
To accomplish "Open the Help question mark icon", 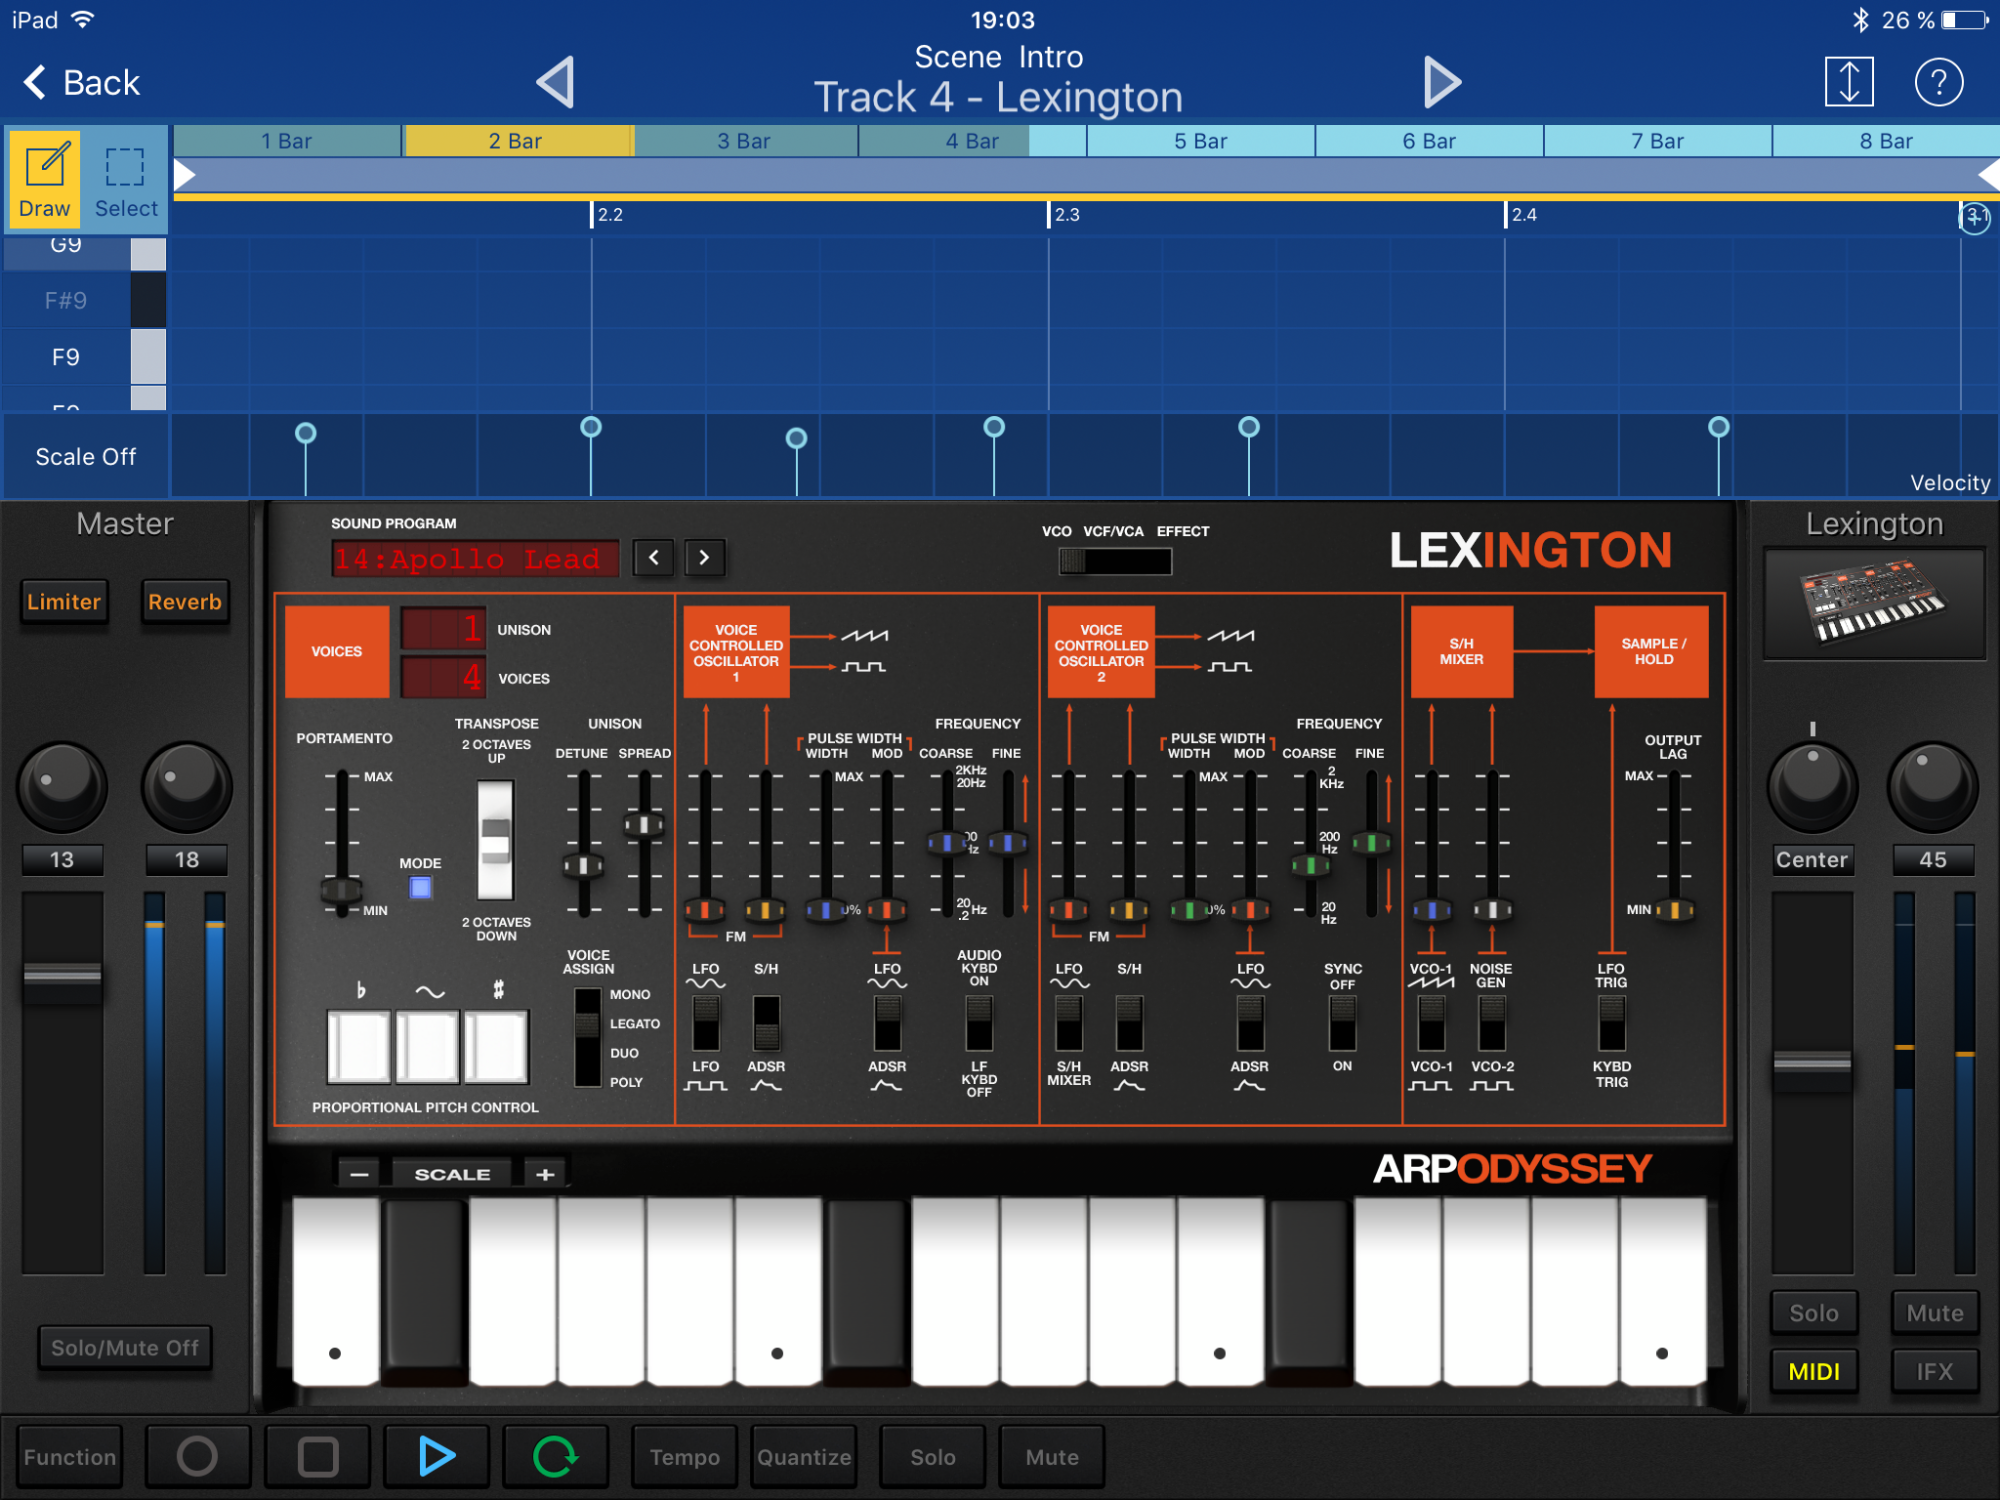I will coord(1938,82).
